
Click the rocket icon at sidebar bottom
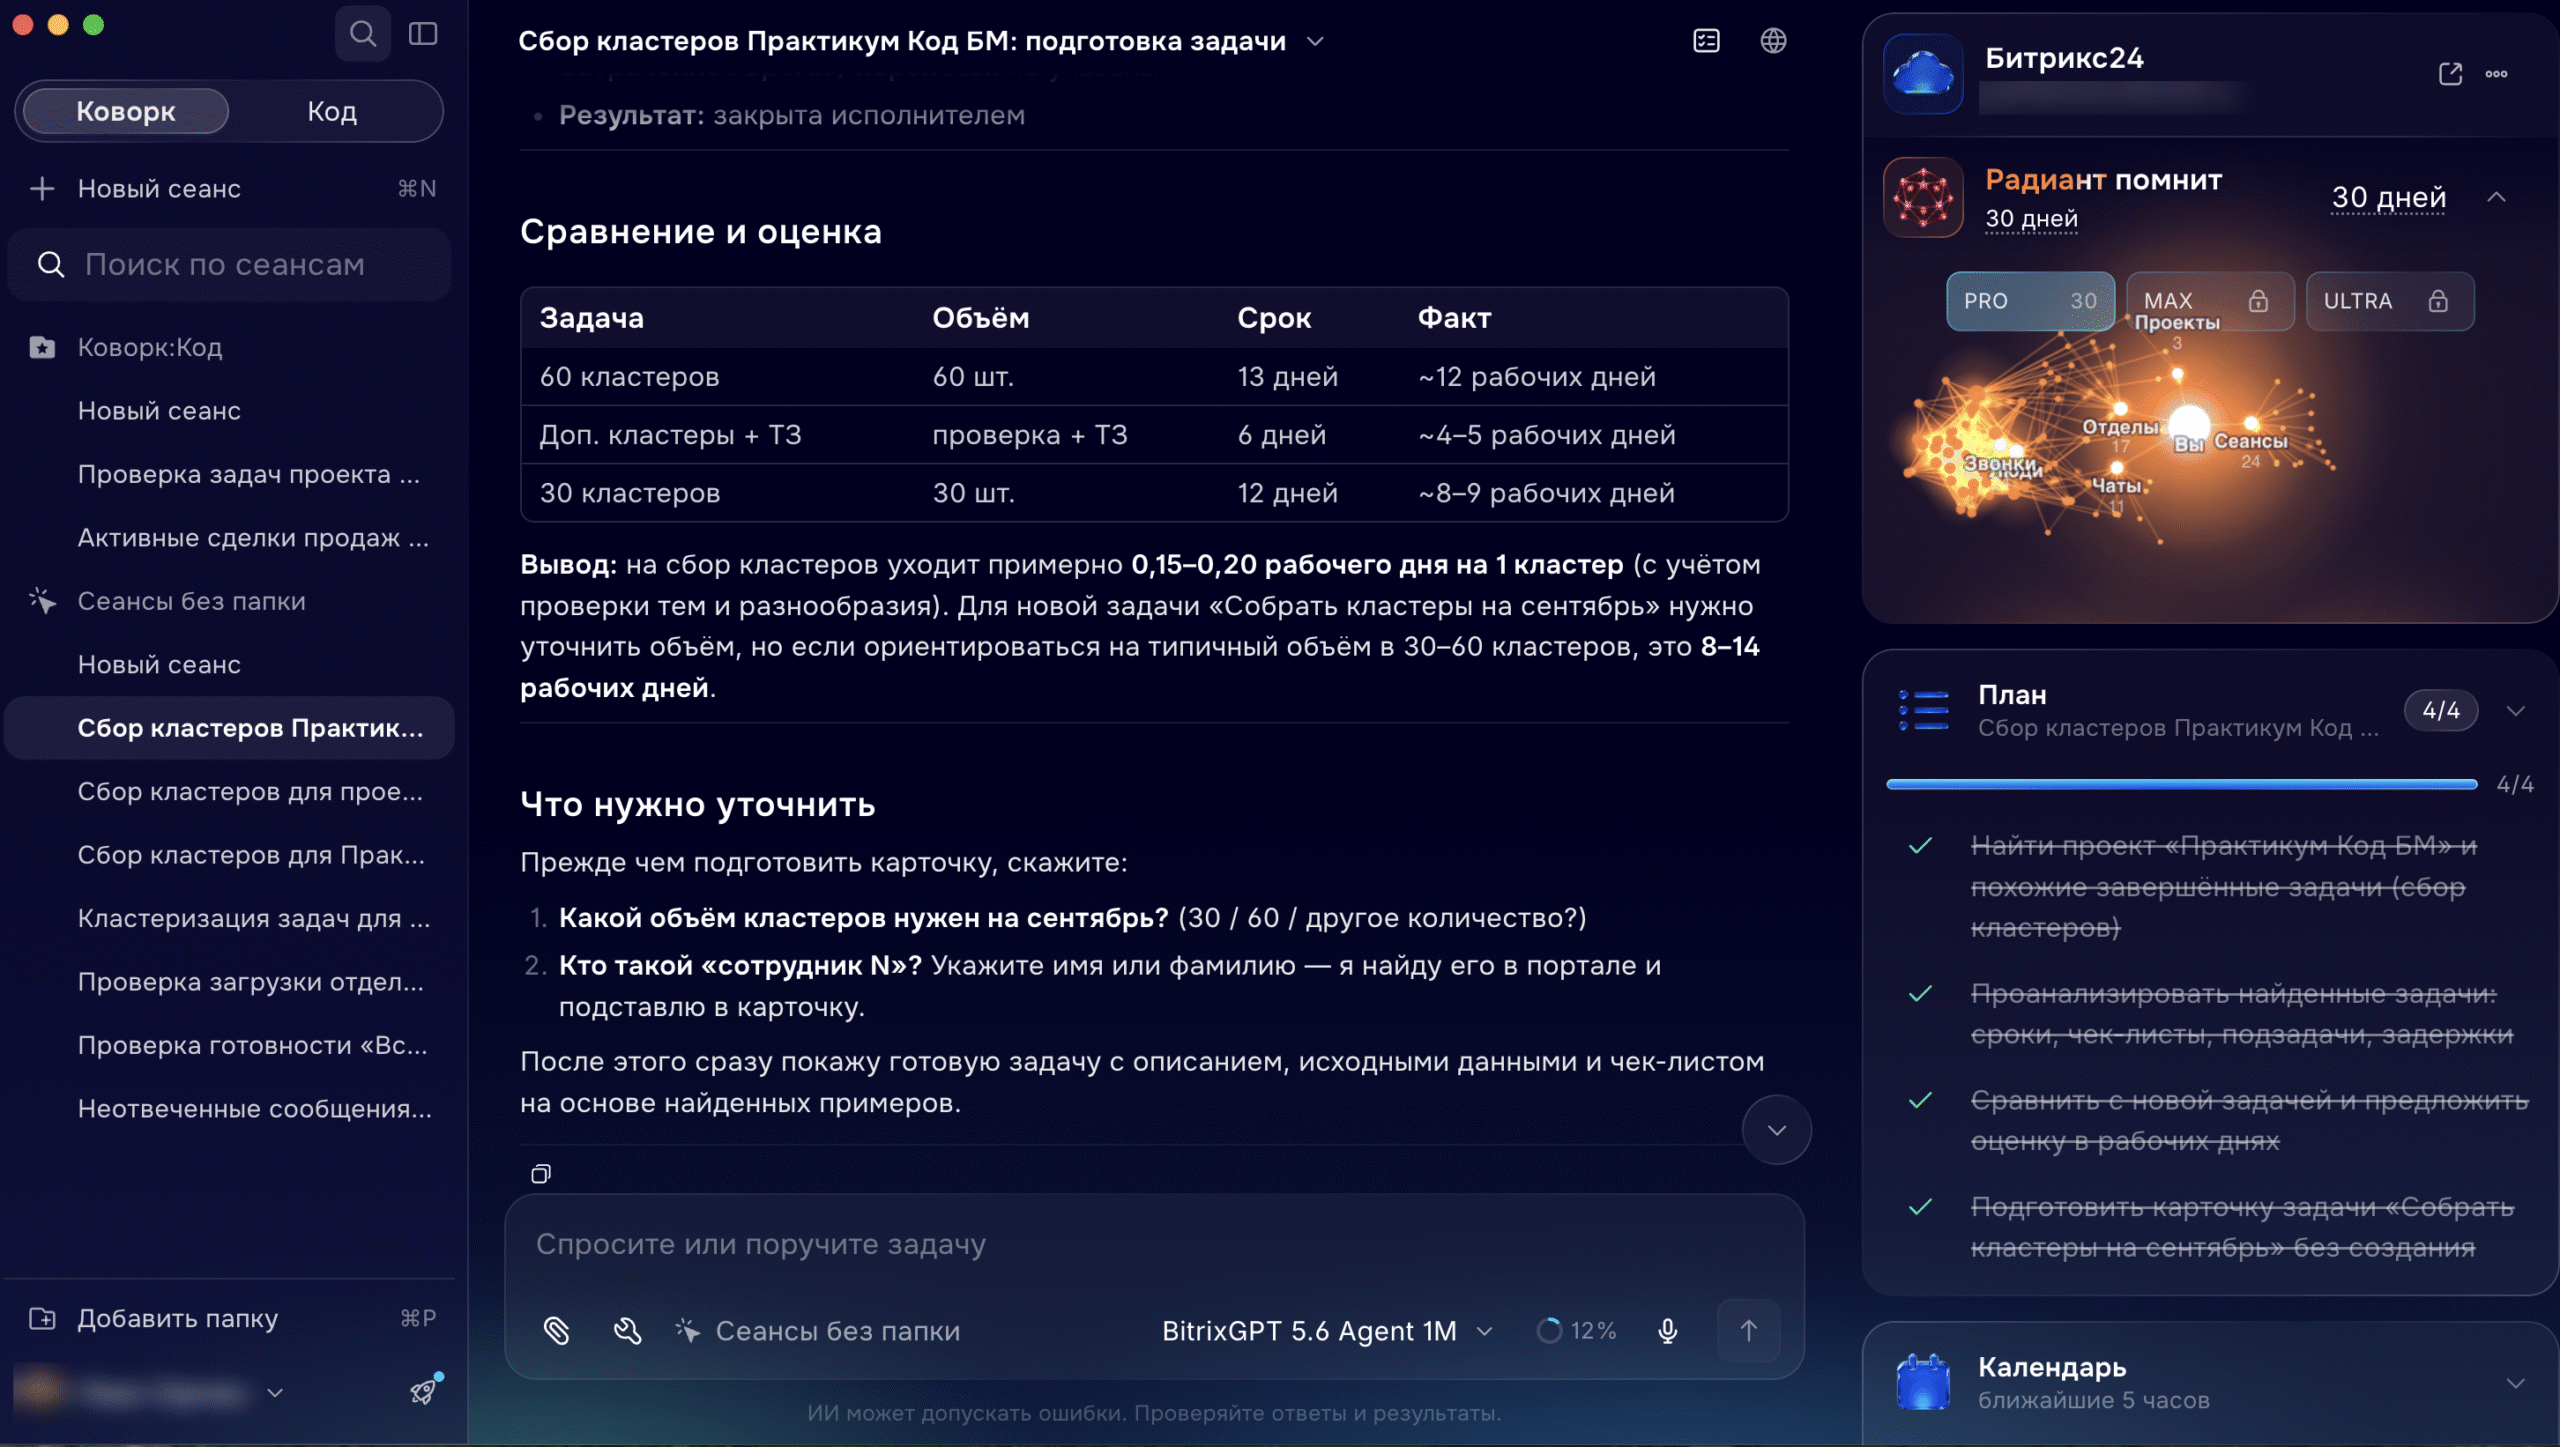(424, 1390)
